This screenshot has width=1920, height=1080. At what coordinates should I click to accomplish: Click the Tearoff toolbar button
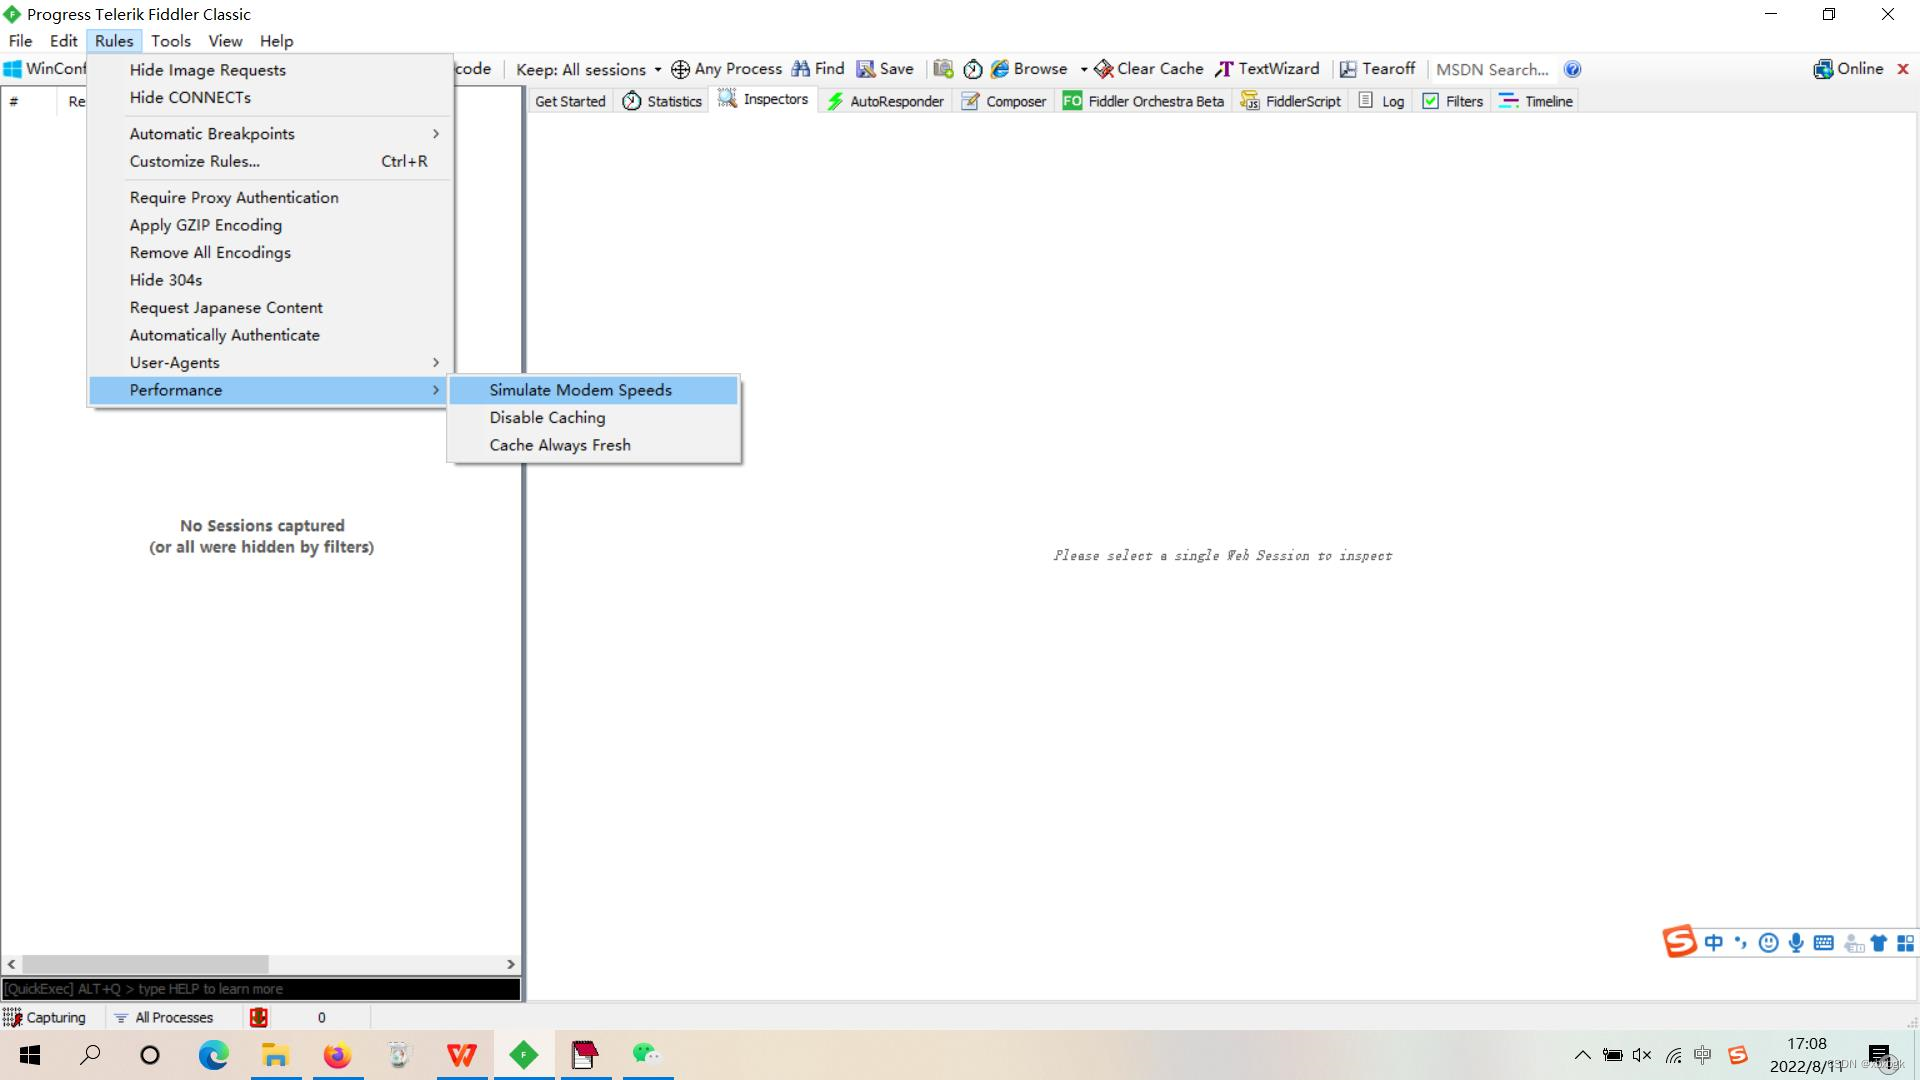1377,69
